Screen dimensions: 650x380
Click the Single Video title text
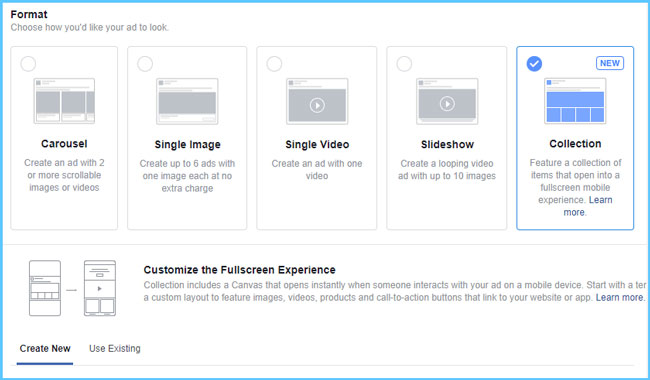tap(317, 145)
